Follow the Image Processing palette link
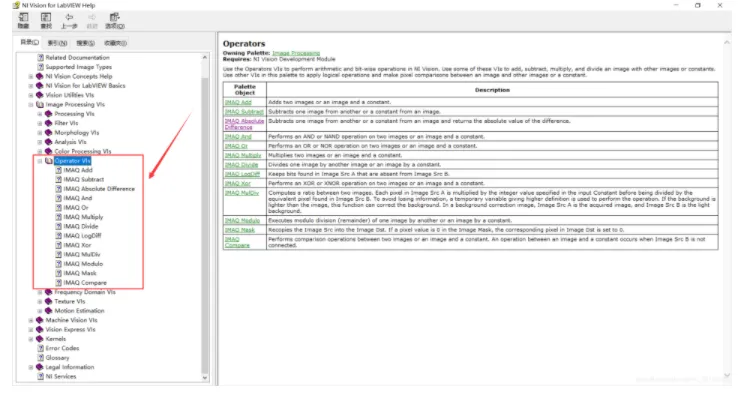Image resolution: width=751 pixels, height=410 pixels. [296, 53]
